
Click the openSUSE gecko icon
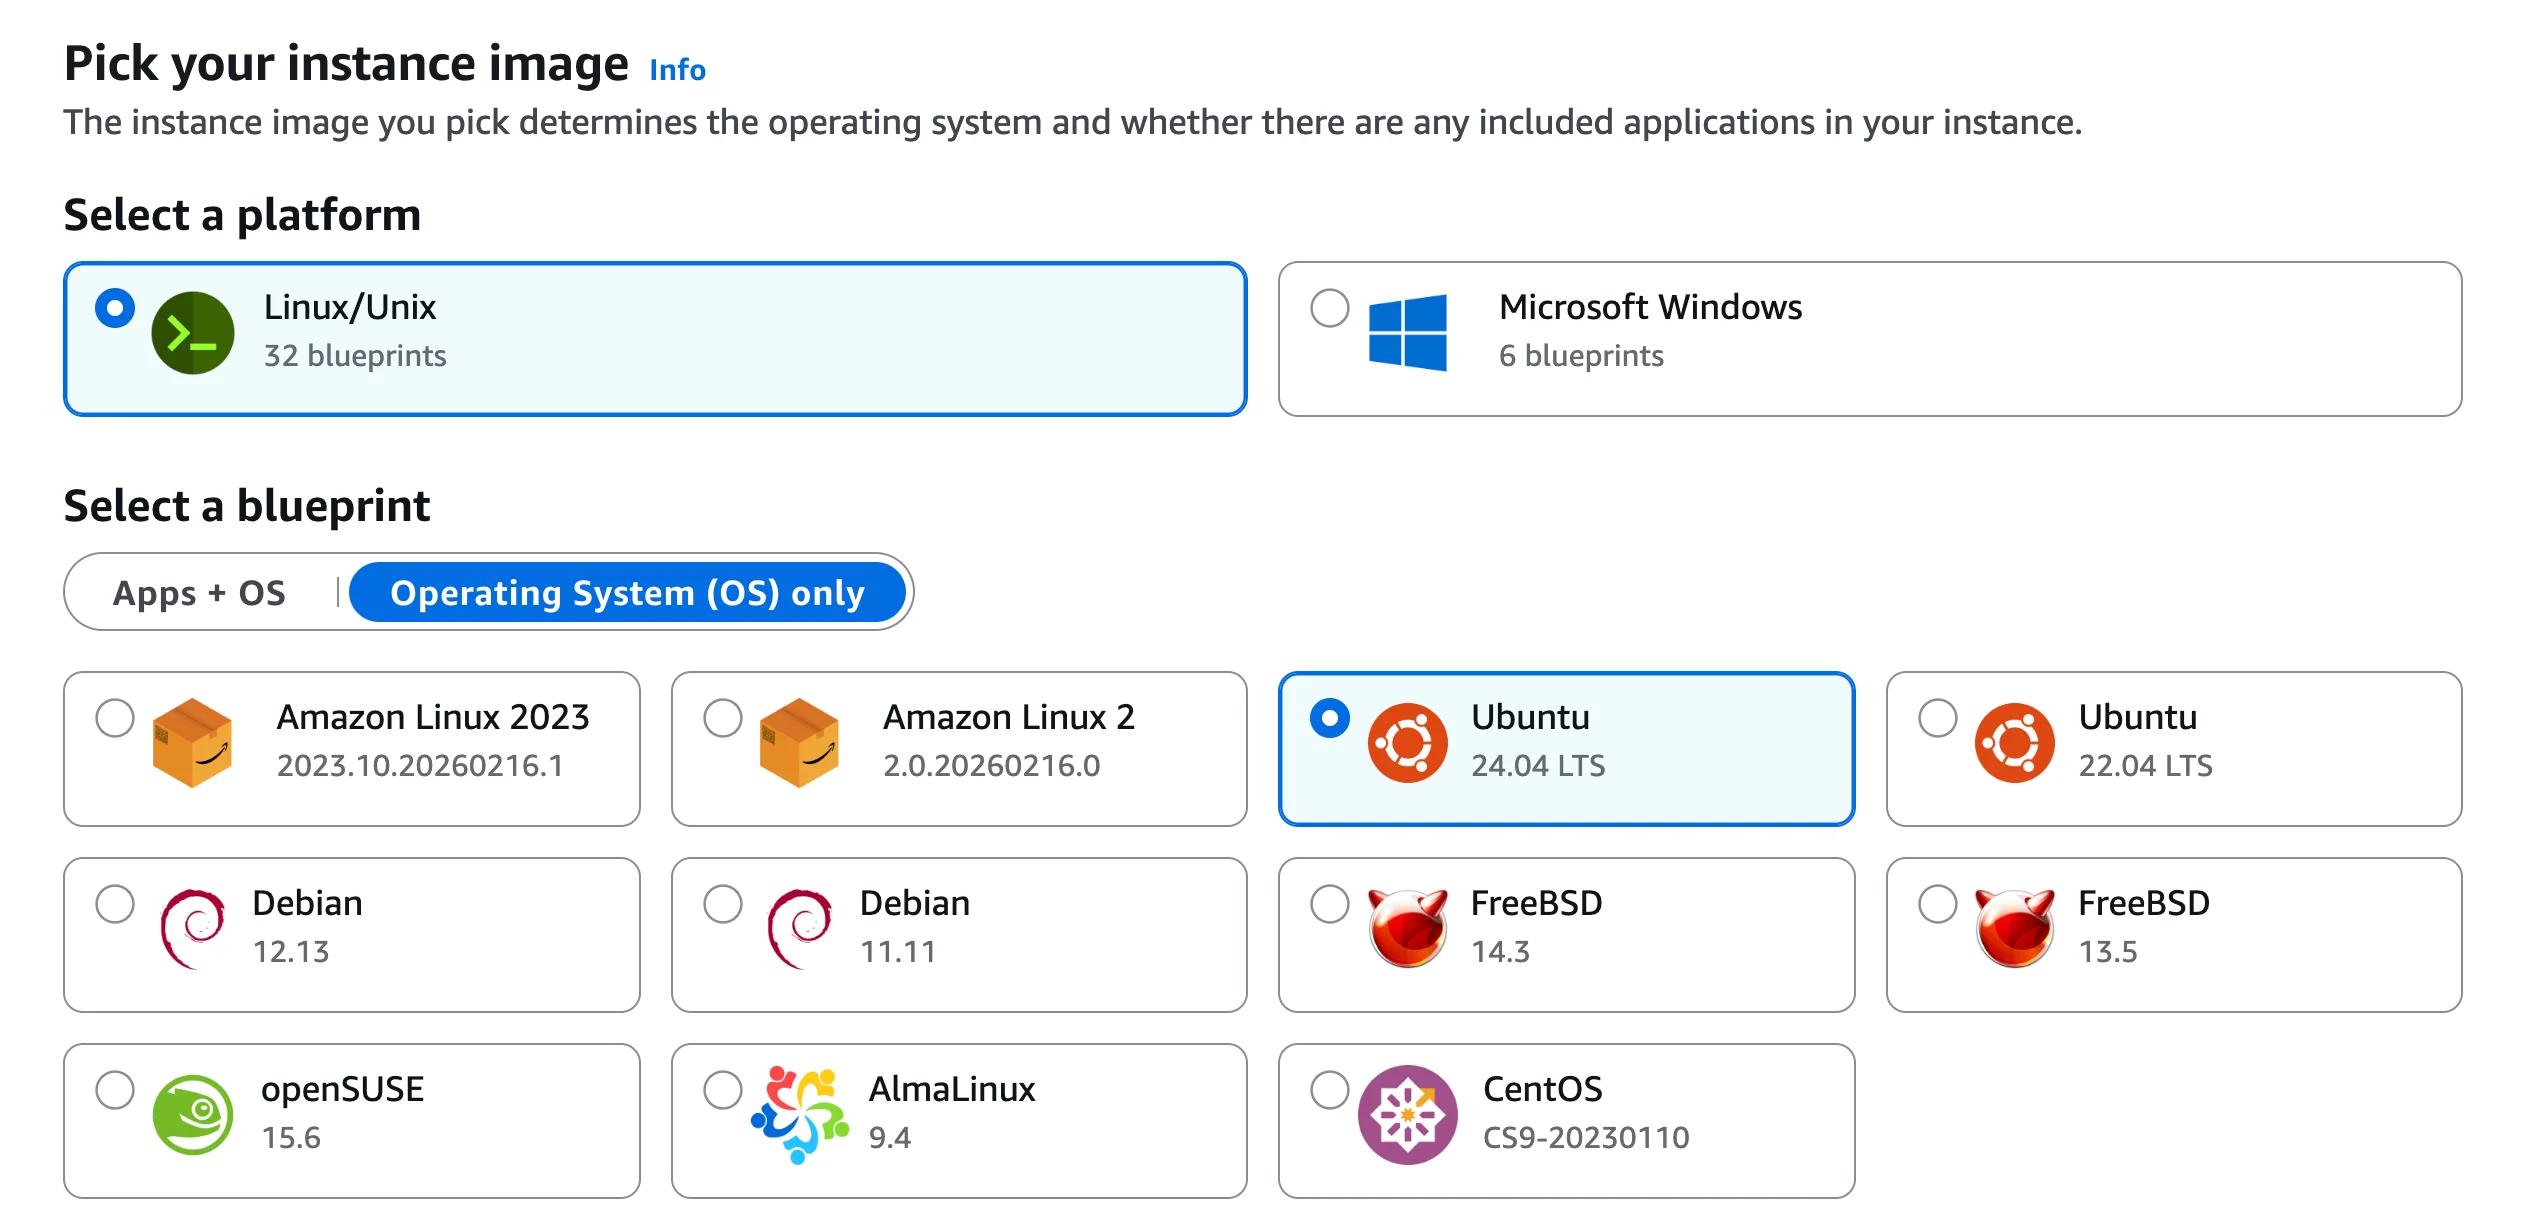[192, 1115]
